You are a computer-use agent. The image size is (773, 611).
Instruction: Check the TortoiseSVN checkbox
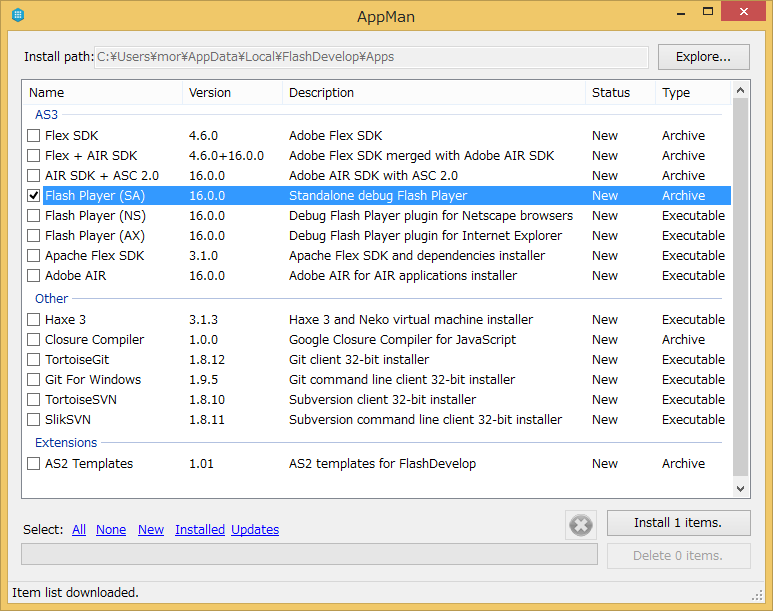tap(34, 399)
